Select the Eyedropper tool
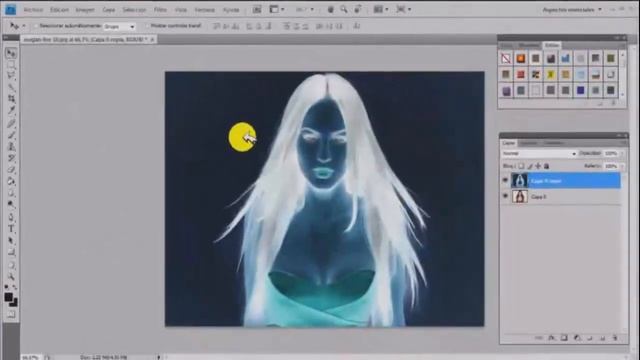Viewport: 640px width, 360px height. (x=11, y=110)
